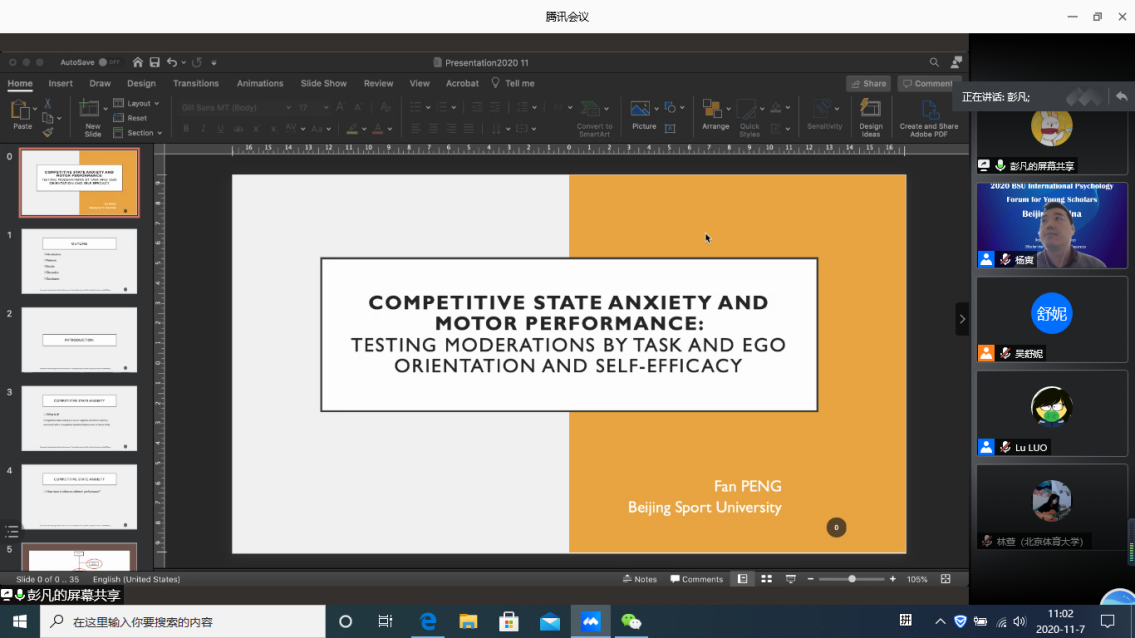Click the Cut scissors icon

click(x=48, y=104)
